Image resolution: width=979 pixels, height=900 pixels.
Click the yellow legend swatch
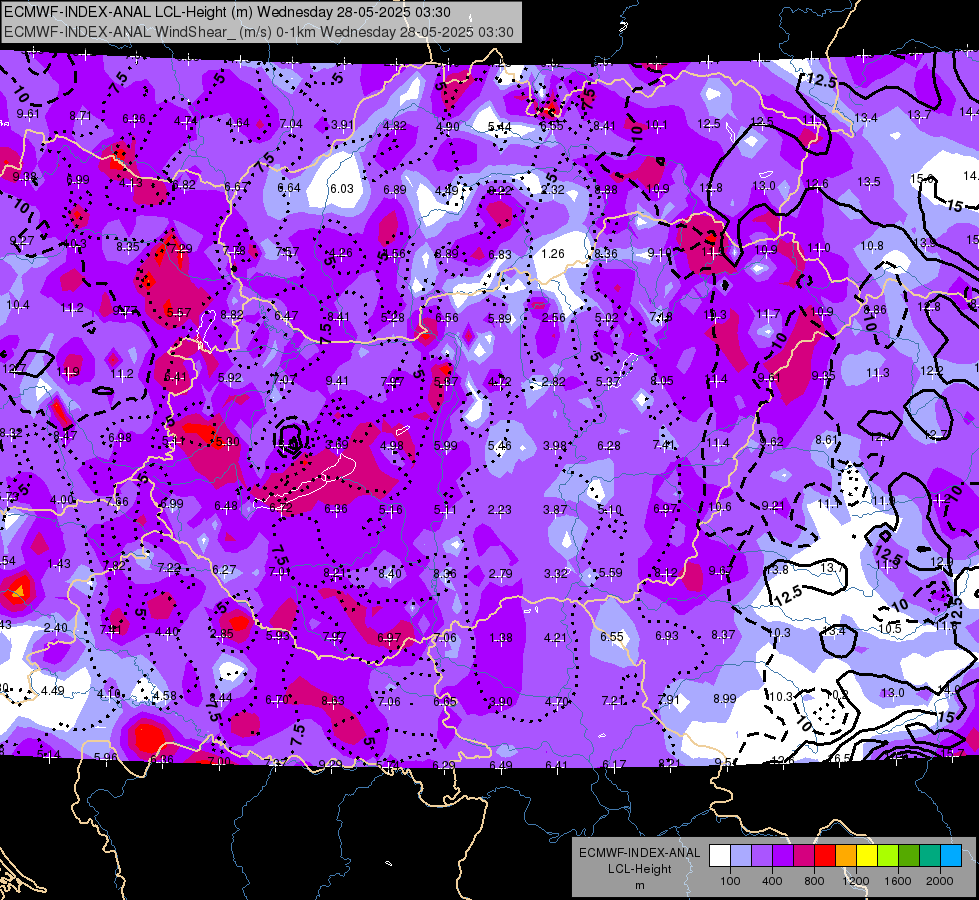[x=867, y=856]
